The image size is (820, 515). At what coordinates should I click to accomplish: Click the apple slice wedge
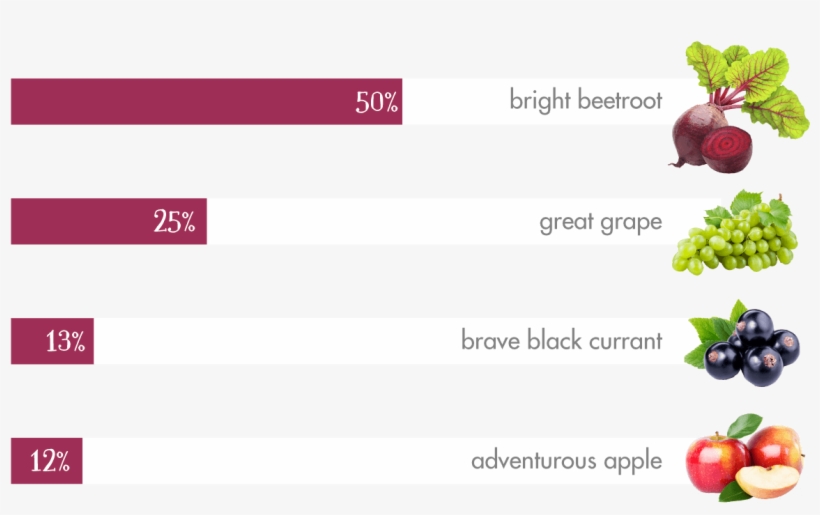[768, 481]
